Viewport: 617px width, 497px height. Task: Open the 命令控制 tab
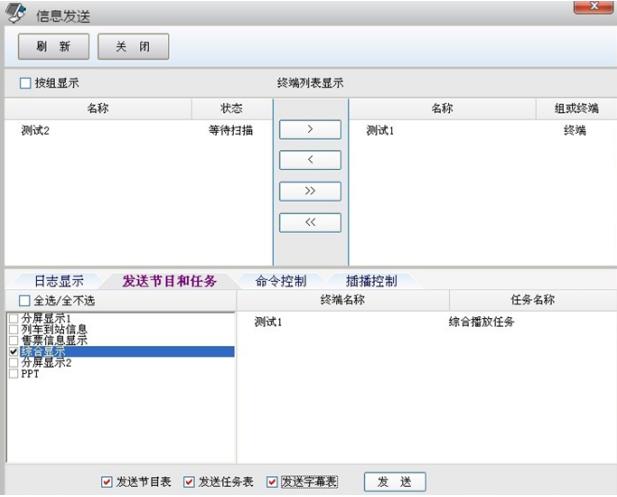click(x=280, y=281)
